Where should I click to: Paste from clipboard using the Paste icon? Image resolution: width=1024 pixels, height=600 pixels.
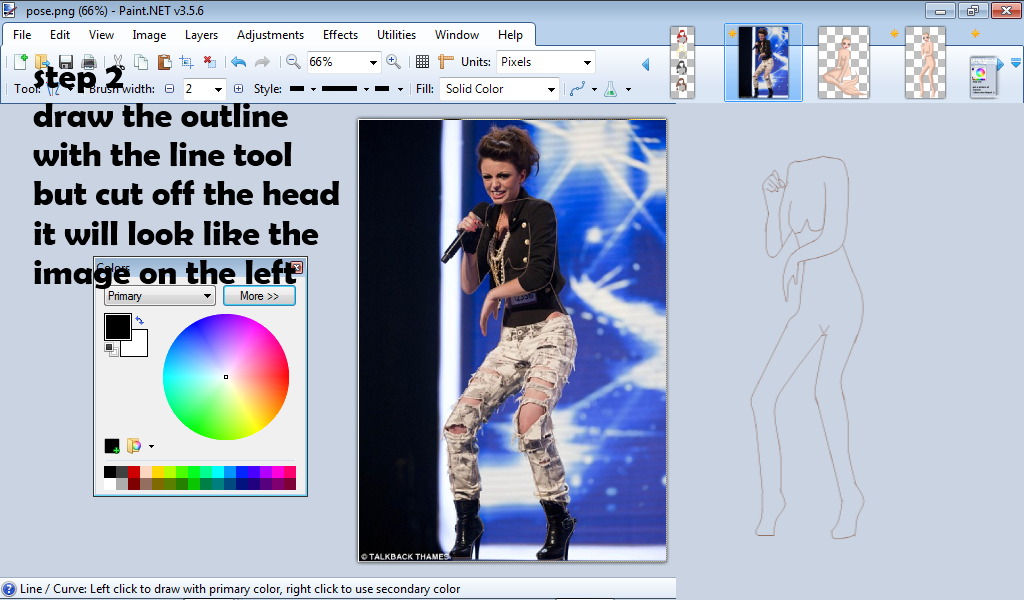(164, 62)
